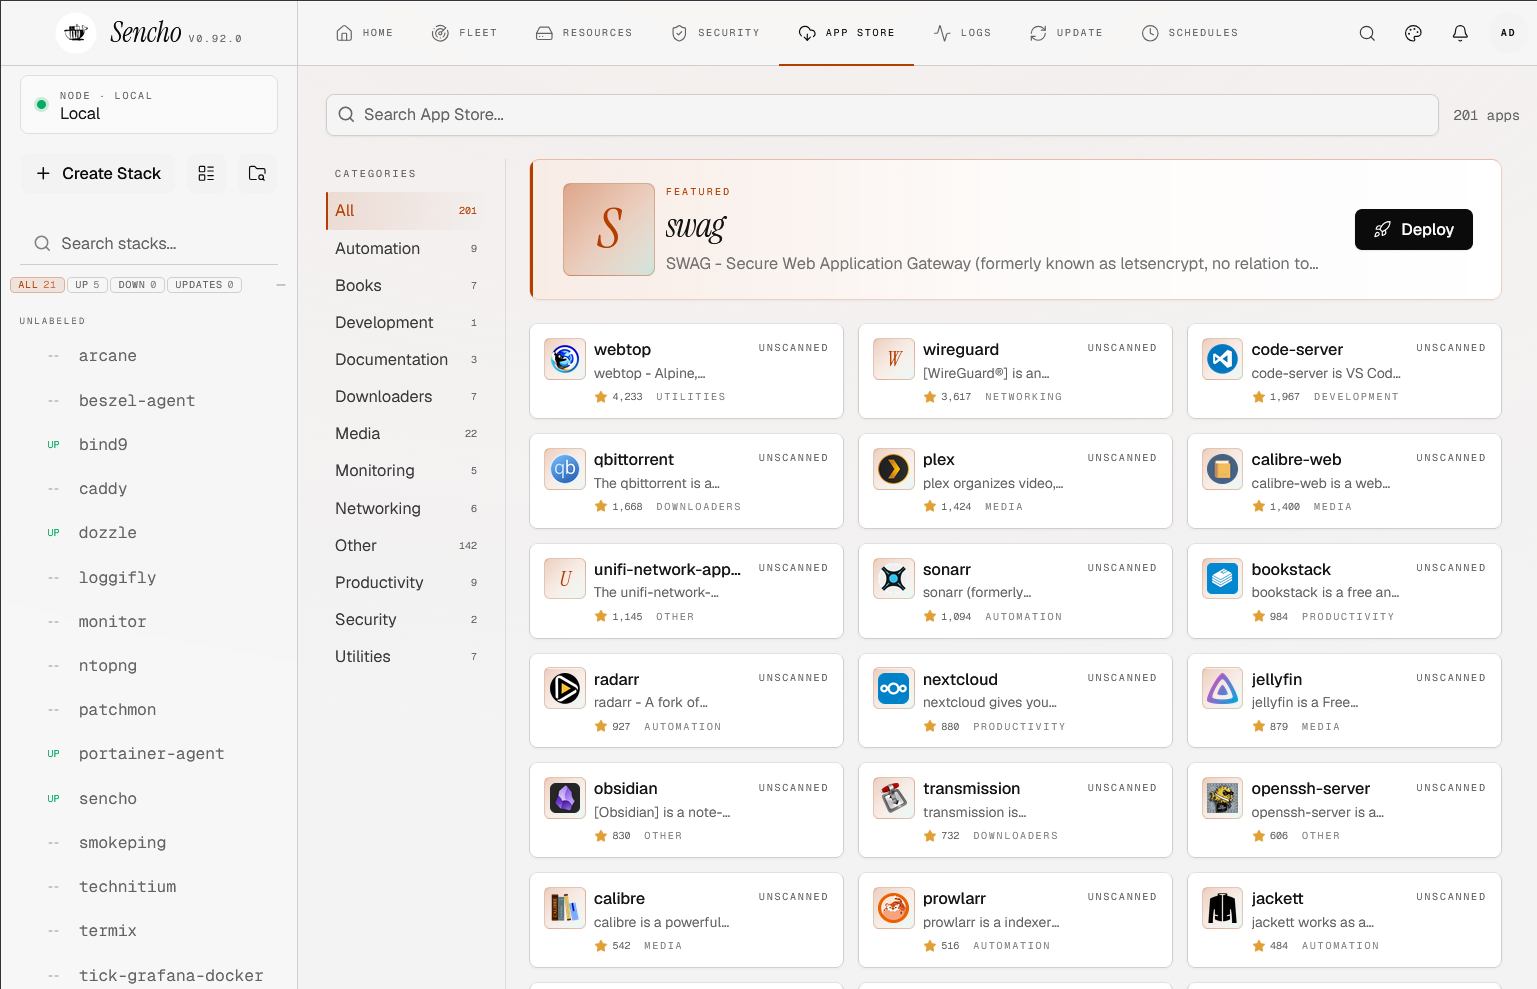1537x989 pixels.
Task: Select the Utilities category
Action: pyautogui.click(x=406, y=656)
